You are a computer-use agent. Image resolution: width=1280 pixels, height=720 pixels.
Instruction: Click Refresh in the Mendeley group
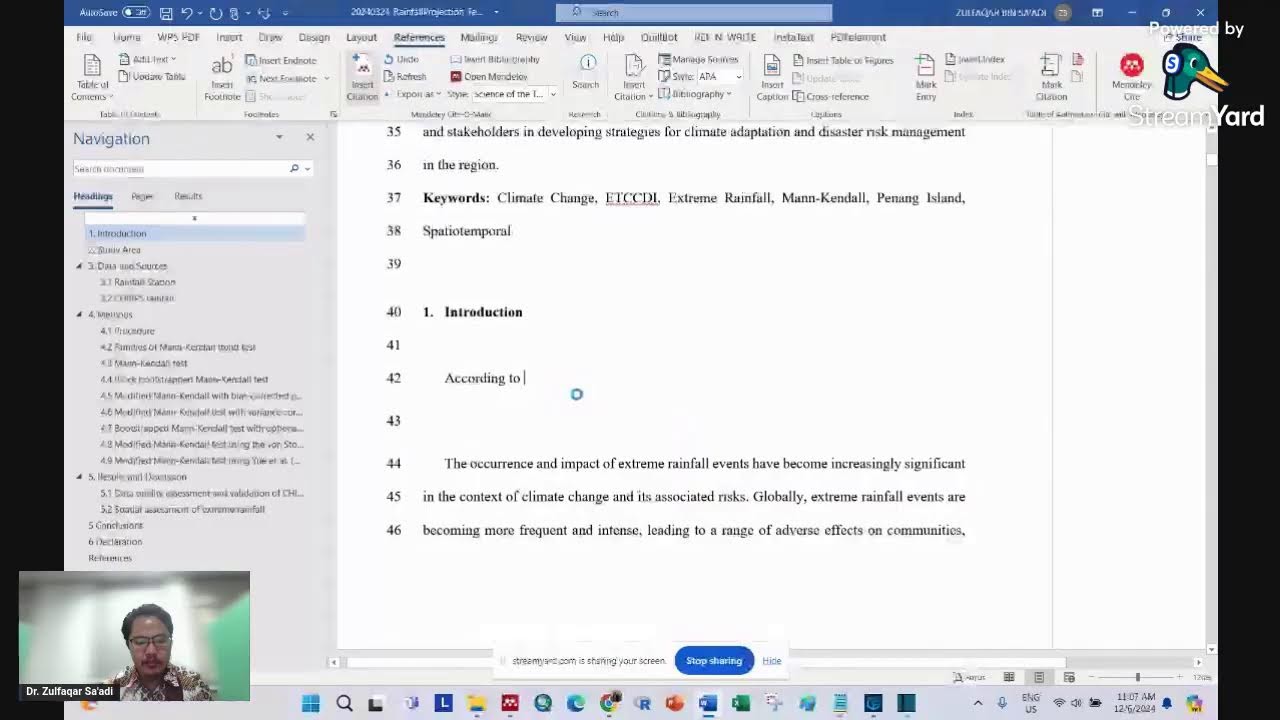(405, 76)
